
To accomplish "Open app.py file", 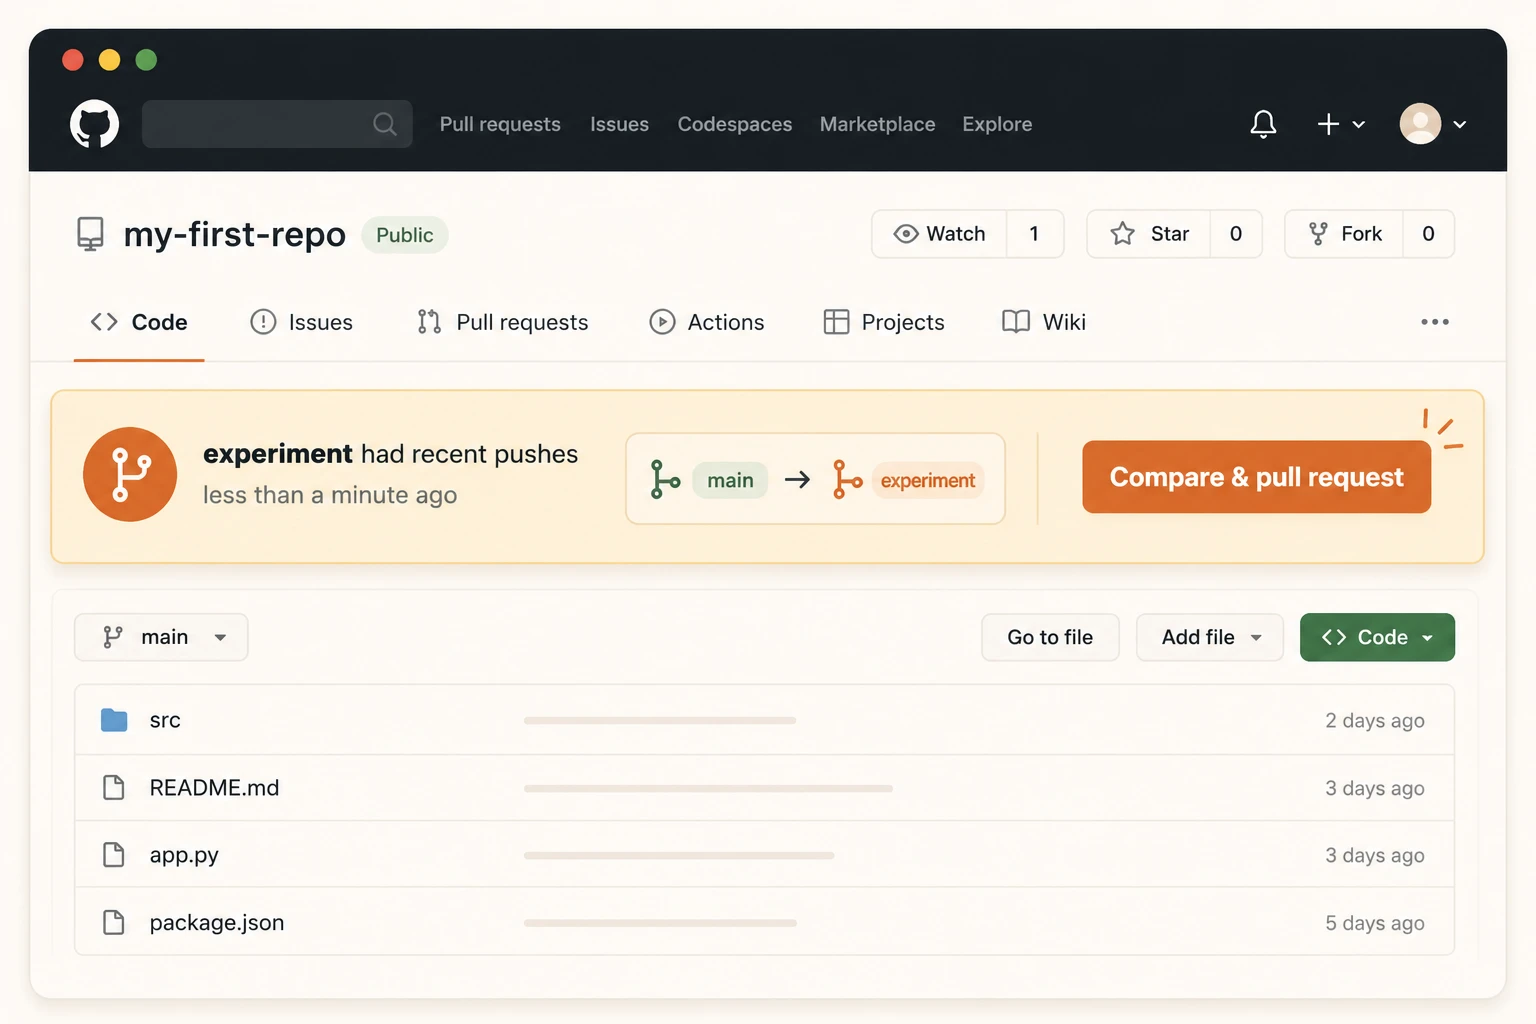I will click(x=184, y=855).
